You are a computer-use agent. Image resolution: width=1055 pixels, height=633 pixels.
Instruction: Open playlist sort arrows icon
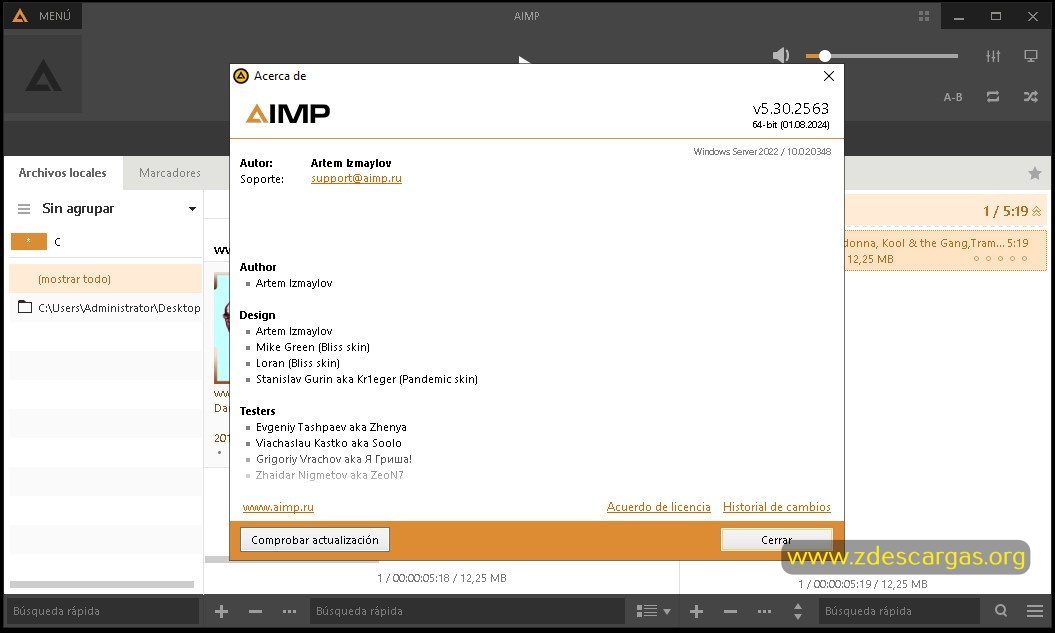pyautogui.click(x=797, y=611)
